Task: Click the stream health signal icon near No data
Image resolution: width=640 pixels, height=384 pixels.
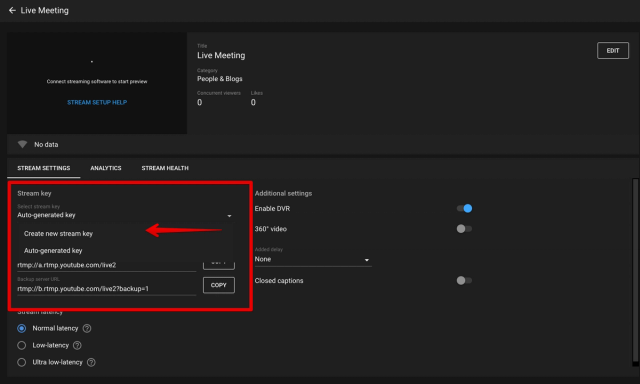Action: 22,144
